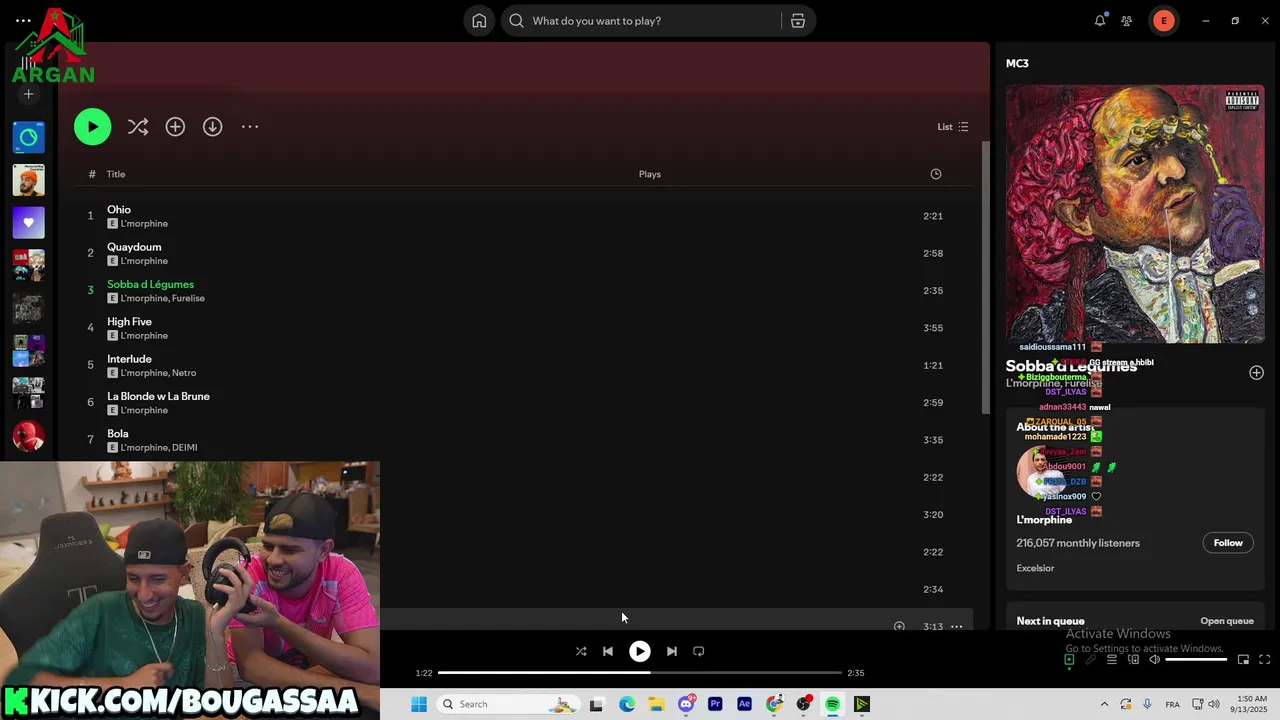1280x720 pixels.
Task: Open Adobe Premiere Pro from the taskbar
Action: click(x=715, y=704)
